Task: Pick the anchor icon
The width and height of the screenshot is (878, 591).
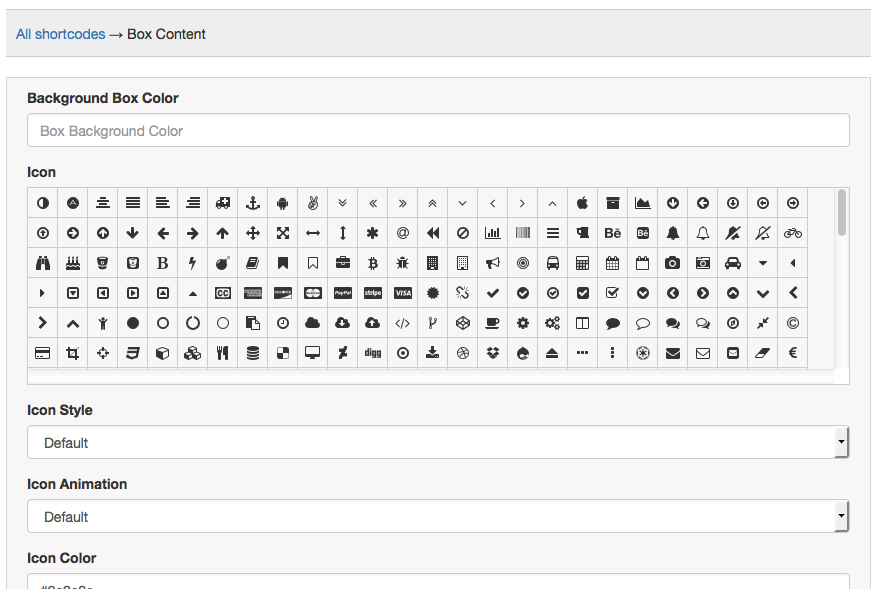Action: tap(253, 203)
